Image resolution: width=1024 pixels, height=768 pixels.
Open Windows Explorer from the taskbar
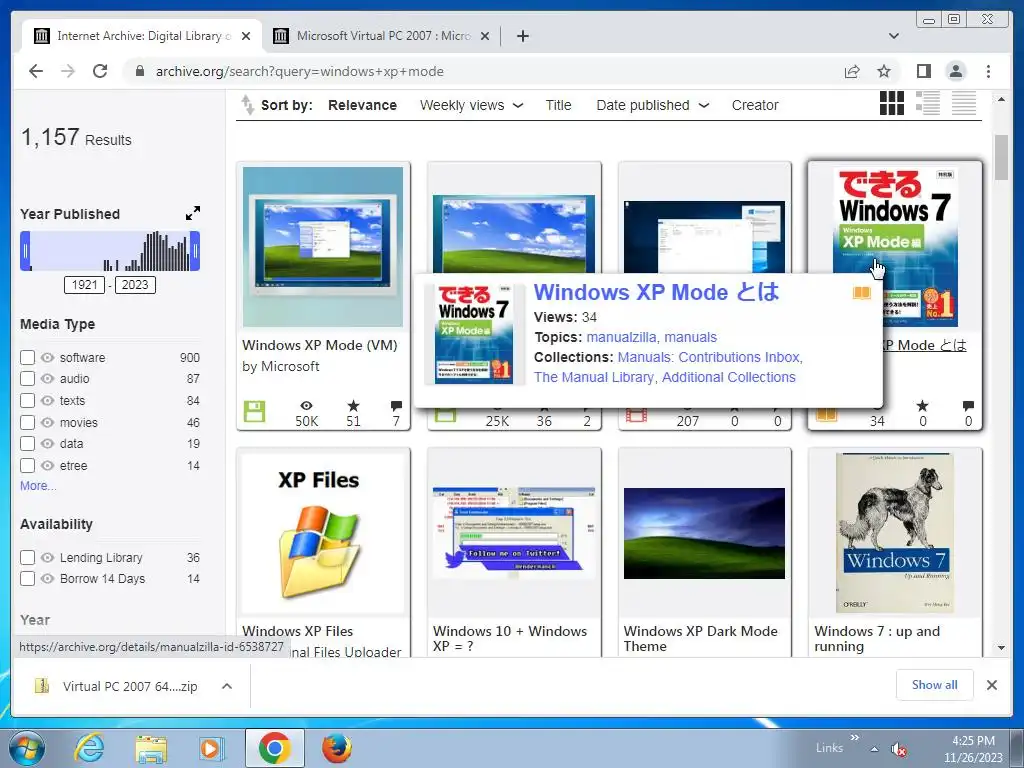point(151,748)
